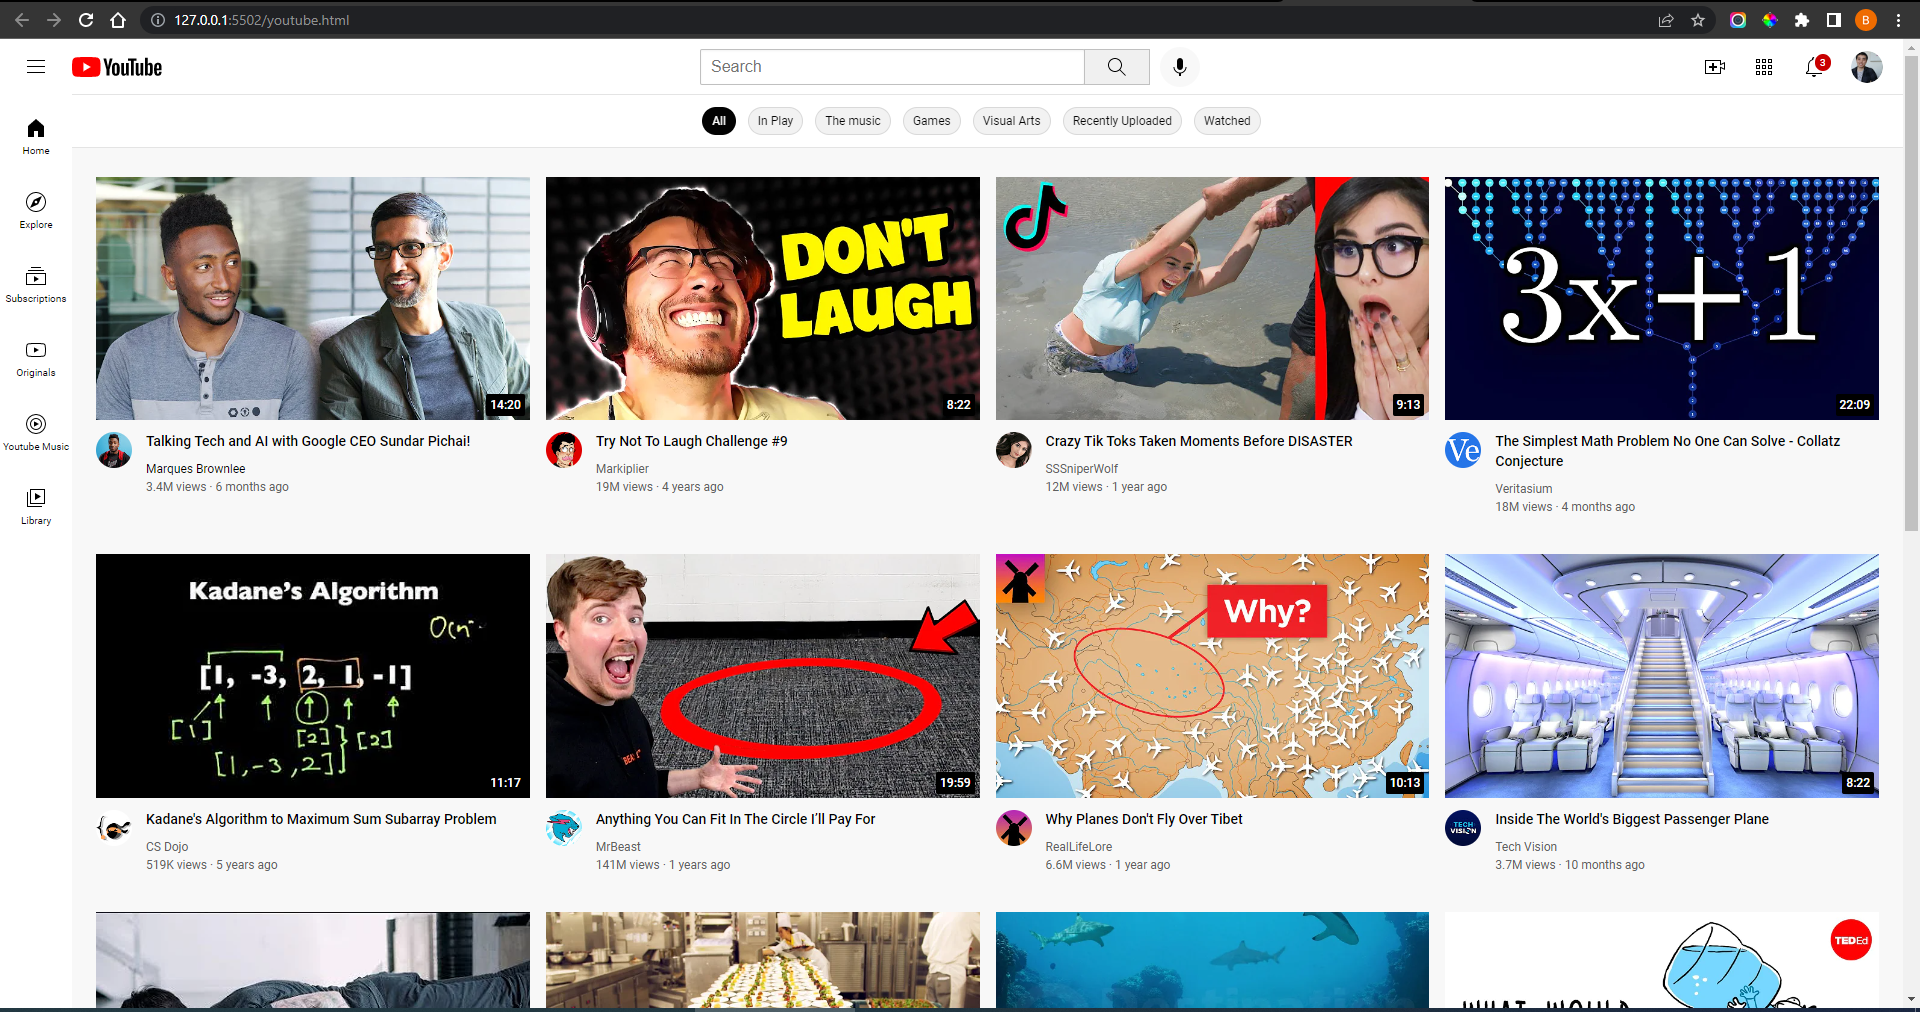Click Marques Brownlee channel name
Screen dimensions: 1920x1012
coord(196,469)
